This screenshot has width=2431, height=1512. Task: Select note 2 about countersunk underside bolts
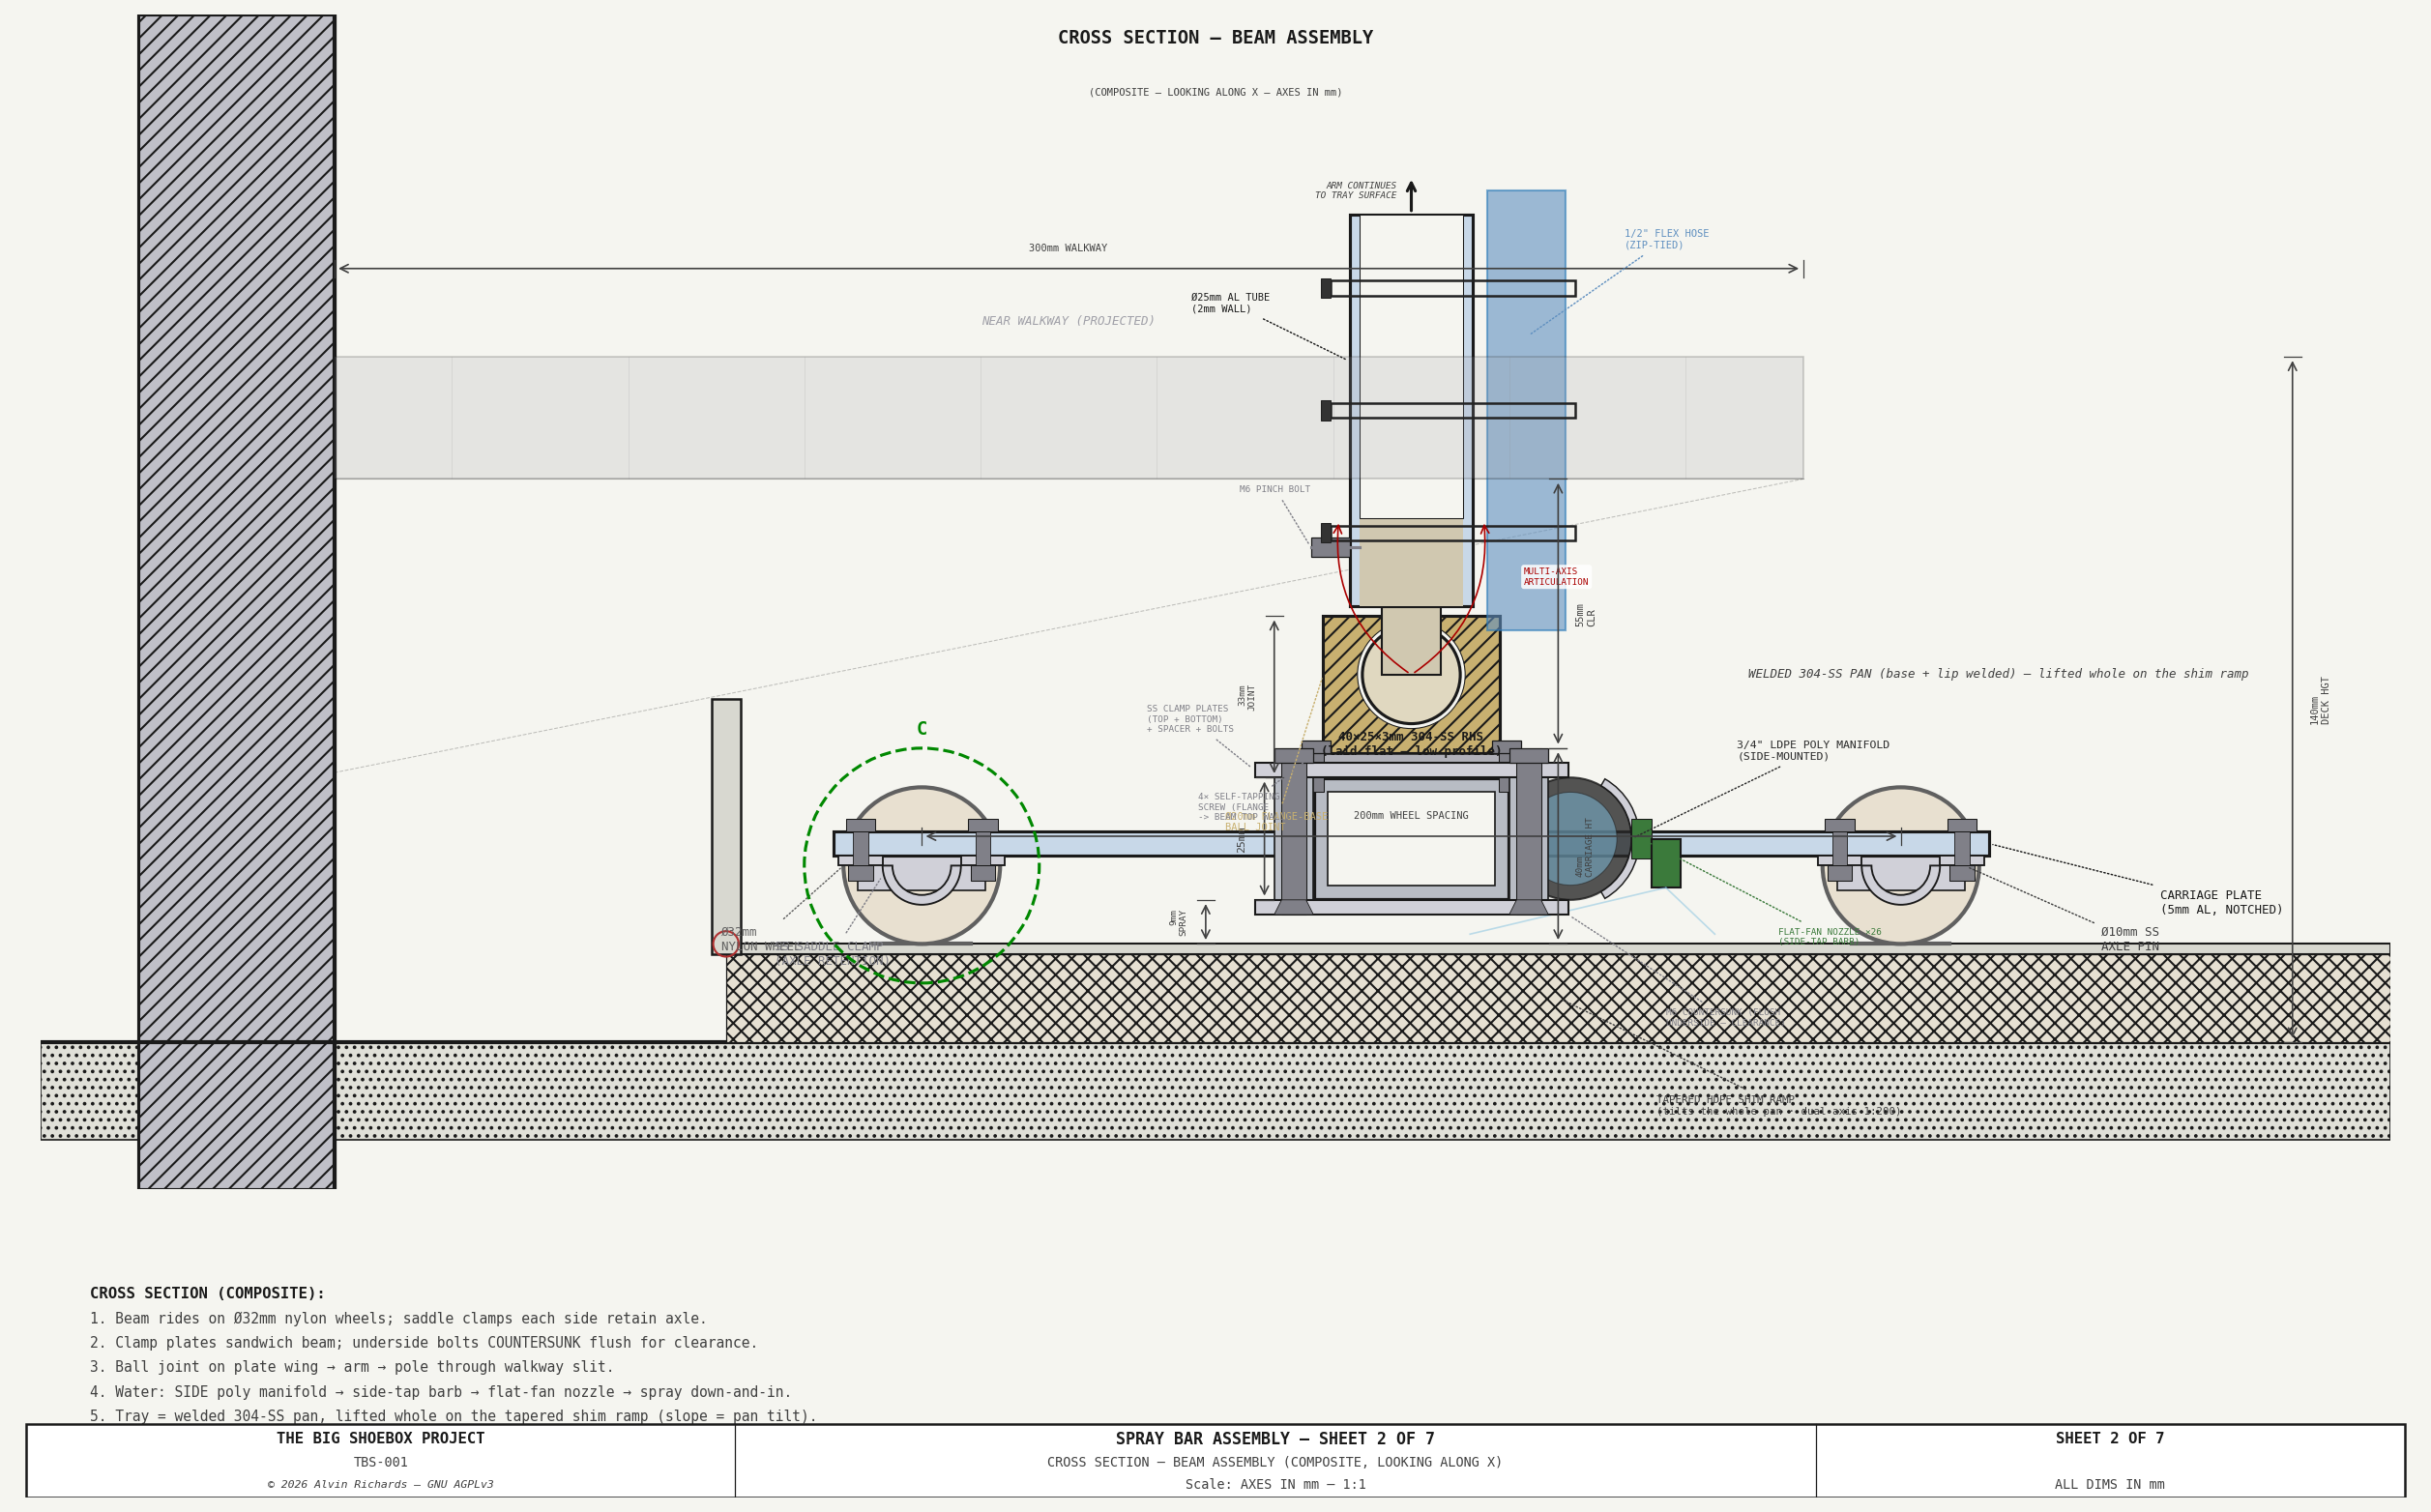(423, 1343)
